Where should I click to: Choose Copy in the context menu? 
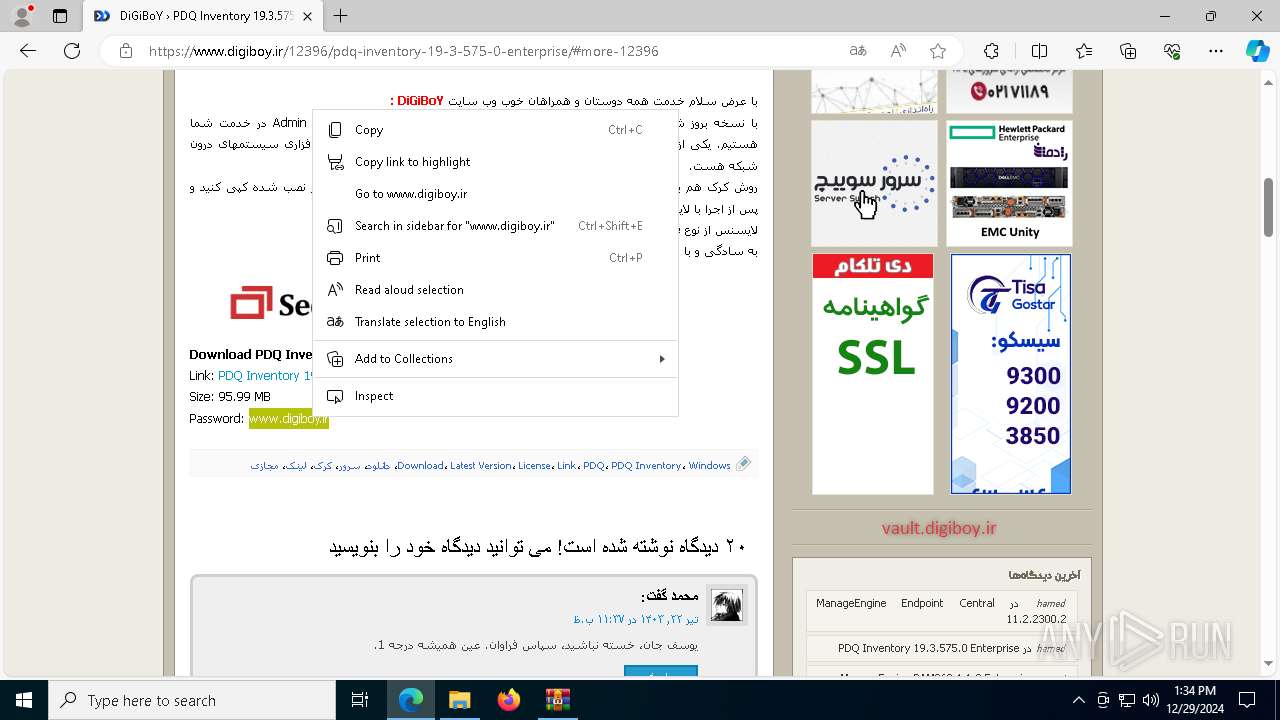pyautogui.click(x=495, y=130)
